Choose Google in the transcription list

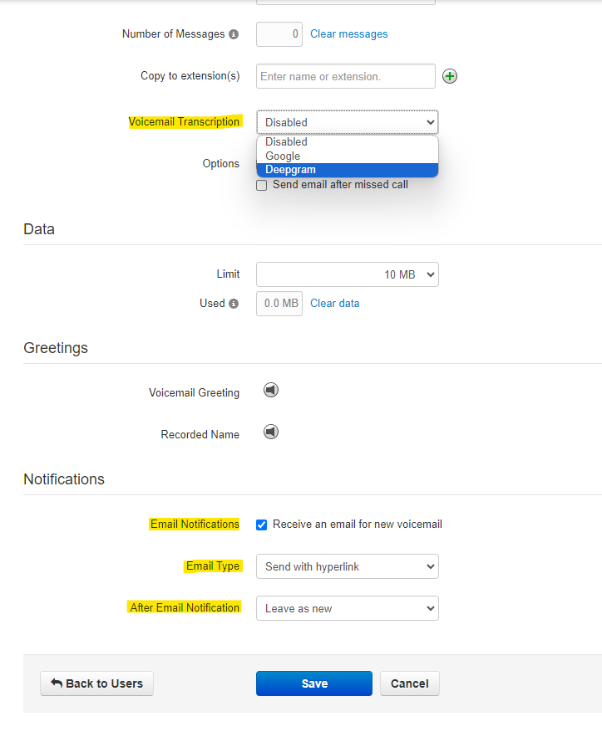[x=347, y=156]
